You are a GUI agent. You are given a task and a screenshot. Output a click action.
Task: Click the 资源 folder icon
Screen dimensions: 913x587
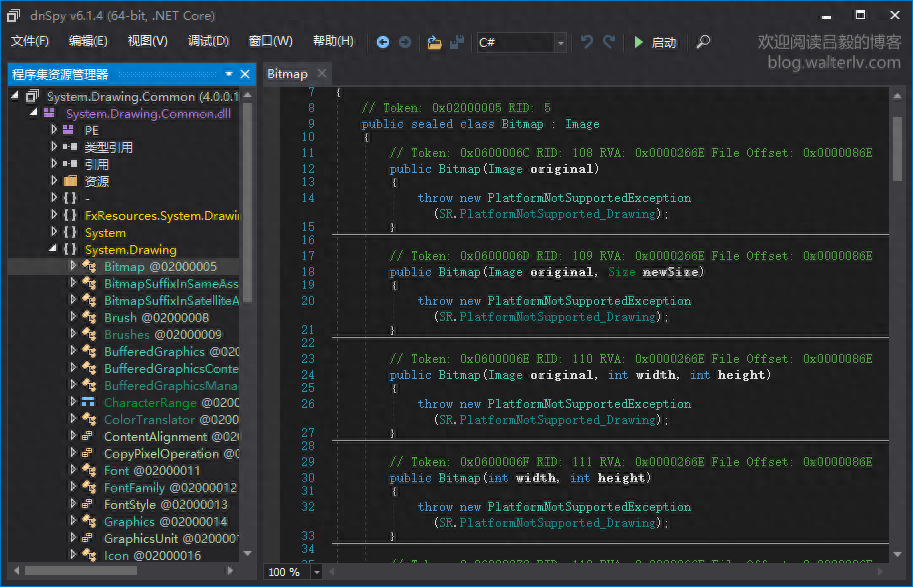(x=70, y=181)
